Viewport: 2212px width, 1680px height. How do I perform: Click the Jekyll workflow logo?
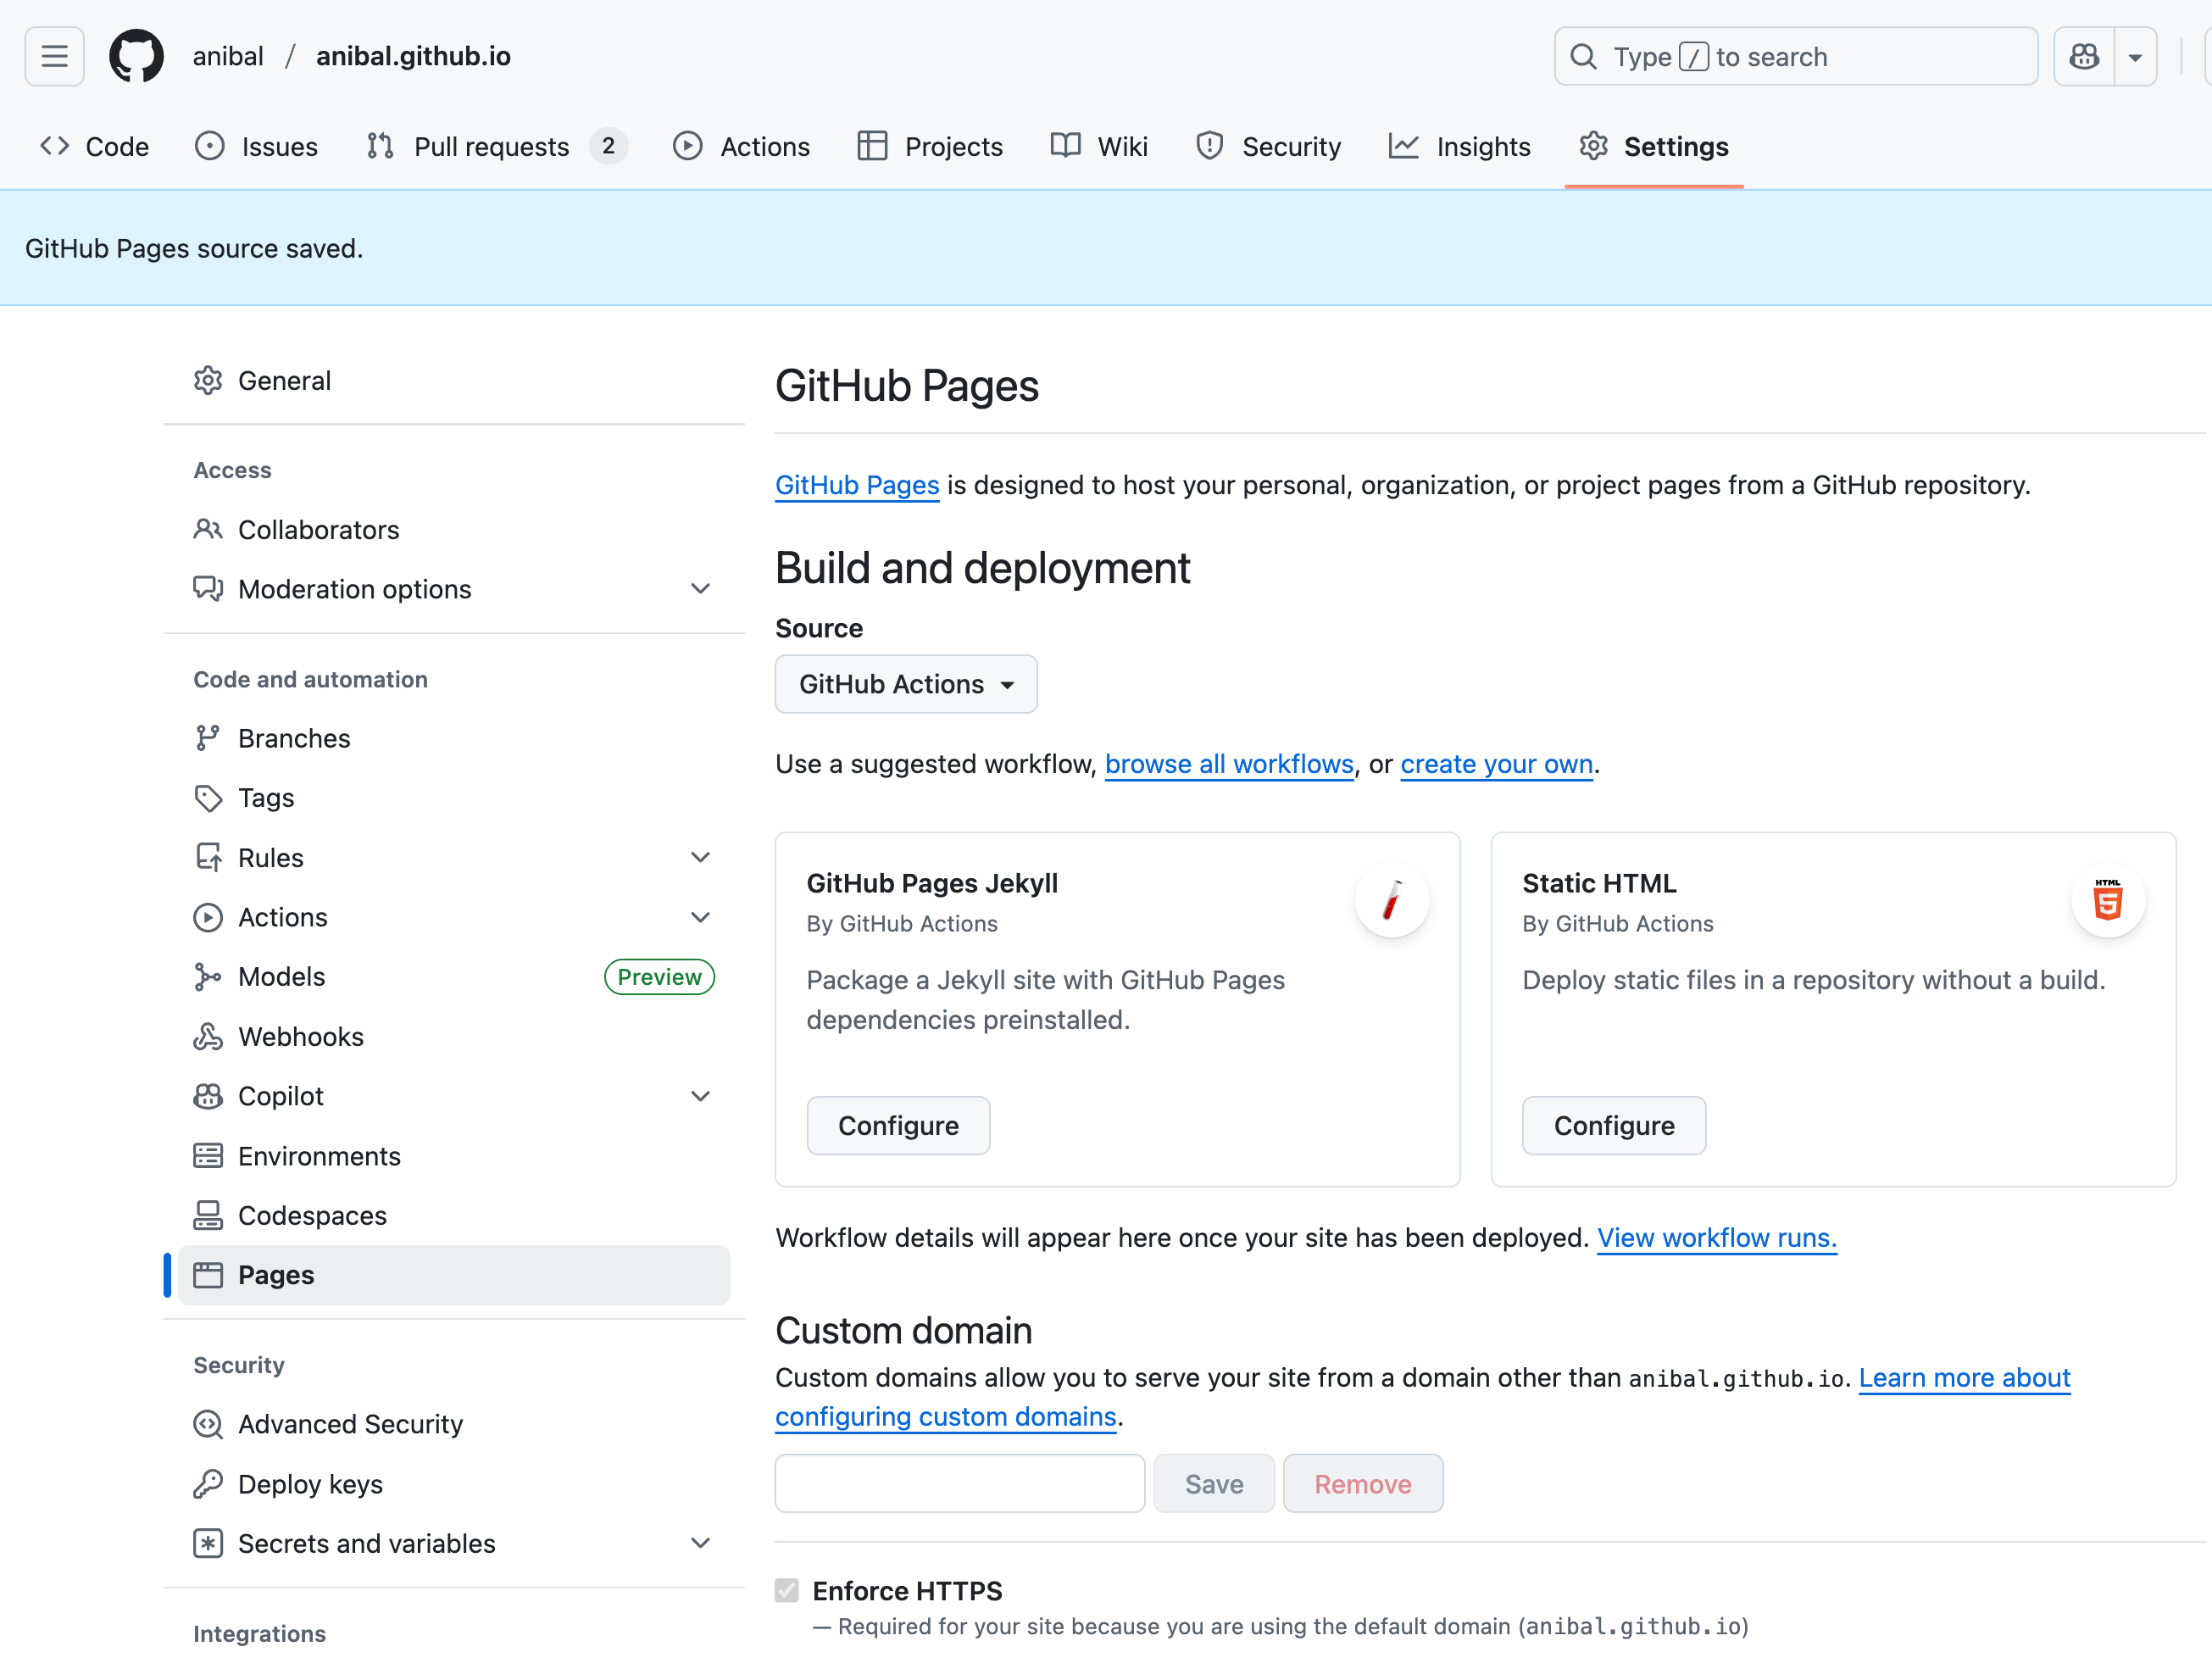tap(1391, 901)
